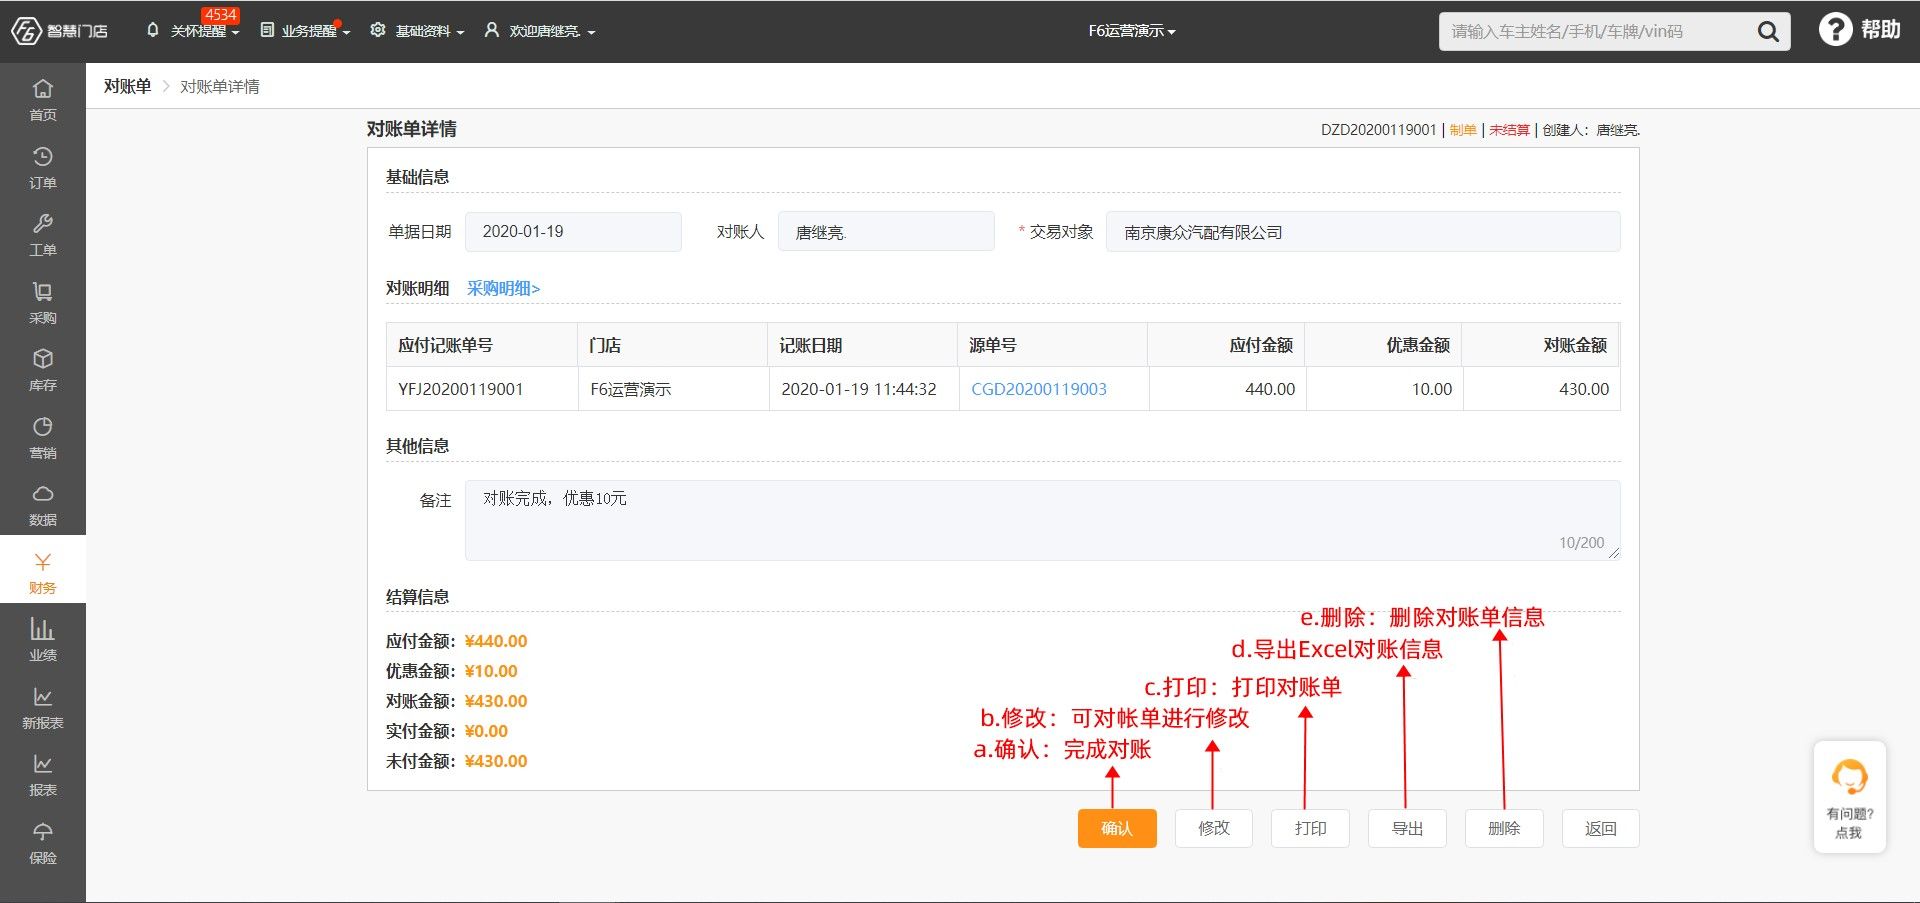Screen dimensions: 1920x903
Task: Select the 财务 finance sidebar icon
Action: 43,561
